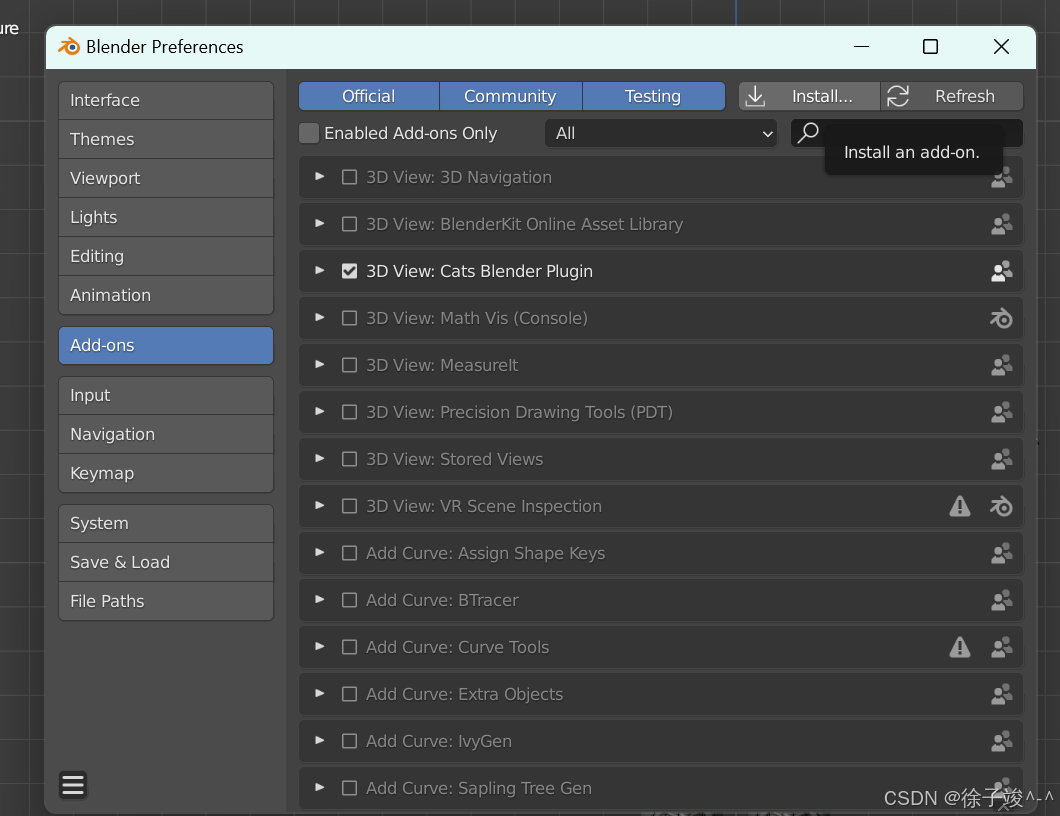Toggle the Community support level filter
1060x816 pixels.
(510, 96)
